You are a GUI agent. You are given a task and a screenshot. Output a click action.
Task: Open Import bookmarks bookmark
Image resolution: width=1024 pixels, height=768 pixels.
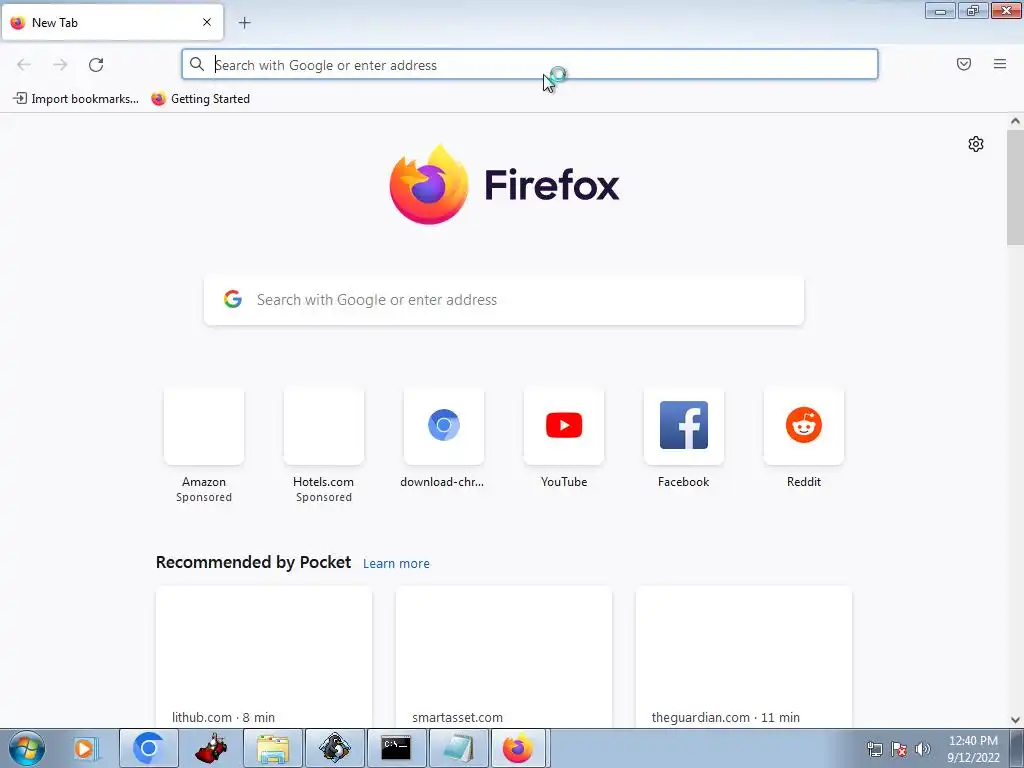76,99
